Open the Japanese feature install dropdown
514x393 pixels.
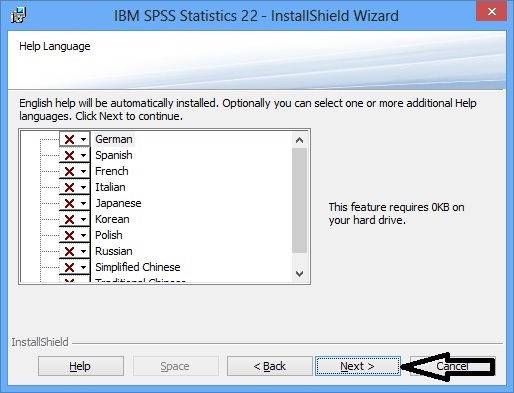pos(75,203)
